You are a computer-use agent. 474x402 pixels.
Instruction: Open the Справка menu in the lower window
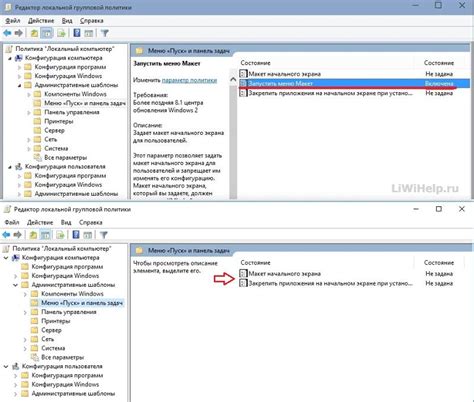[91, 222]
